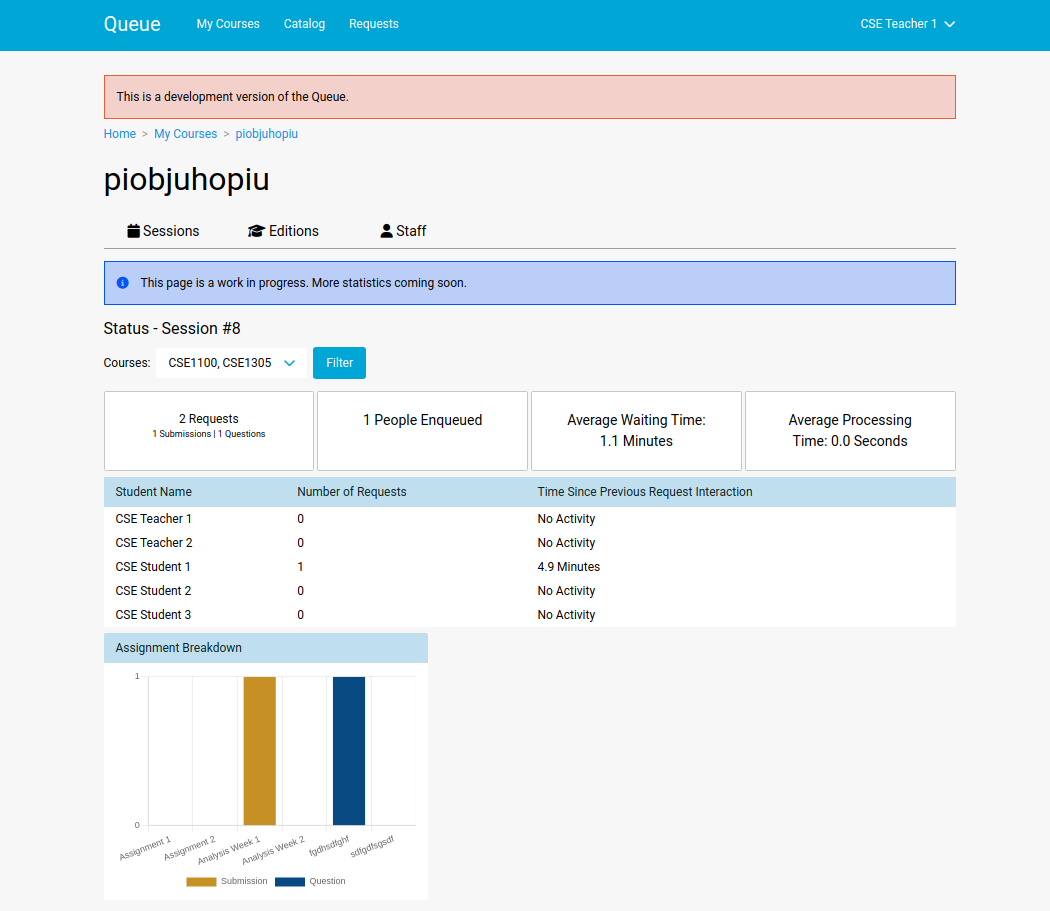This screenshot has width=1050, height=911.
Task: Click the chevron beside CSE Teacher 1
Action: [x=950, y=24]
